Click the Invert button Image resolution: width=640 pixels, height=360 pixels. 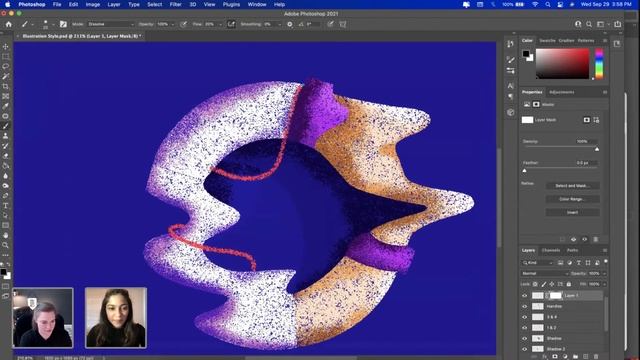[x=572, y=212]
